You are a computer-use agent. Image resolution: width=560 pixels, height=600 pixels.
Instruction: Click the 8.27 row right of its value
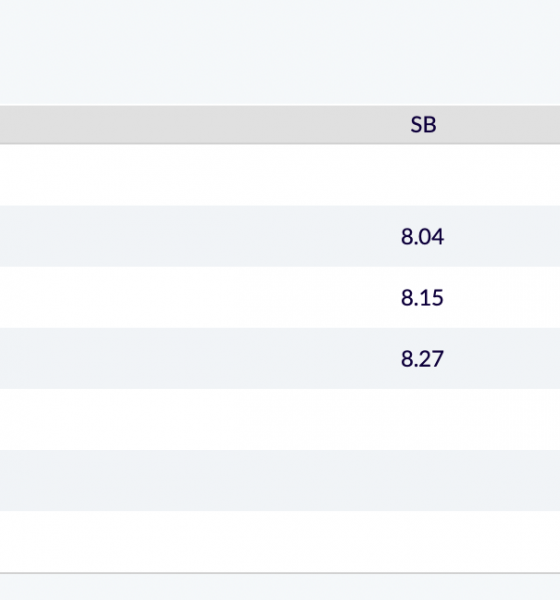[502, 359]
